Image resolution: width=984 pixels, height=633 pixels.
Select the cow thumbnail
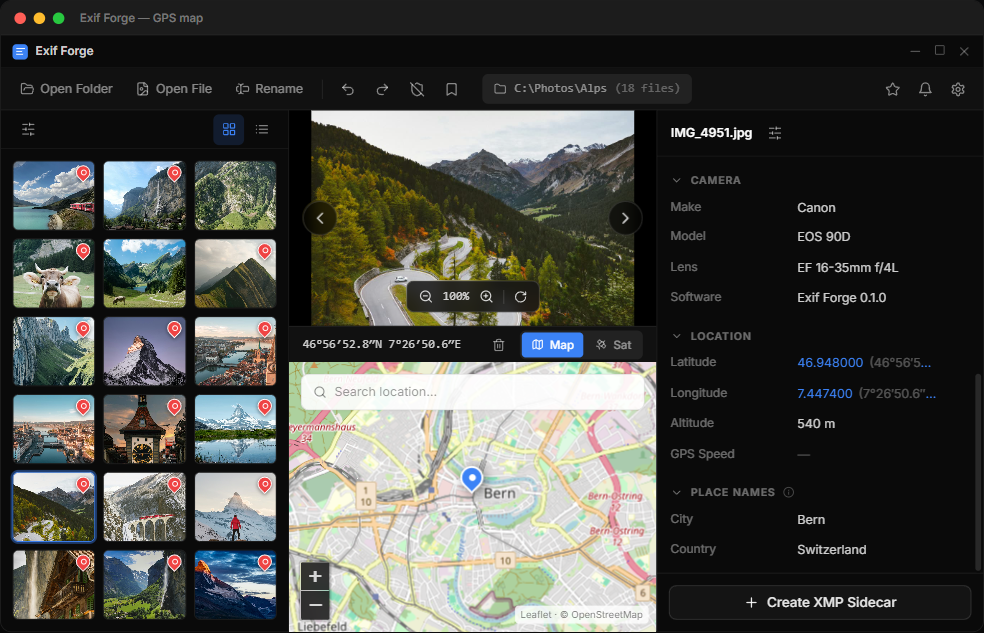(53, 273)
